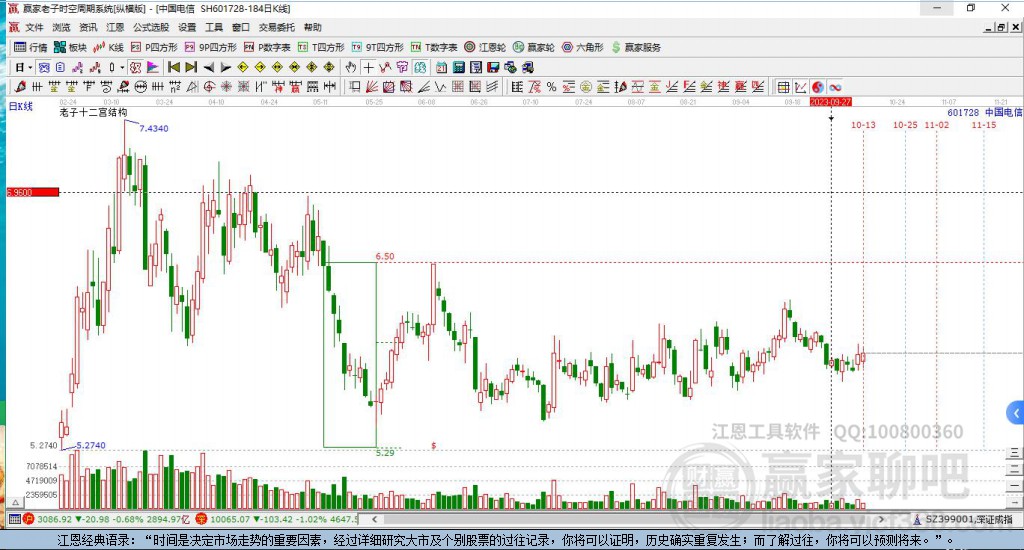Click the horizontal scrollbar left arrow
This screenshot has height=550, width=1024.
click(x=374, y=519)
